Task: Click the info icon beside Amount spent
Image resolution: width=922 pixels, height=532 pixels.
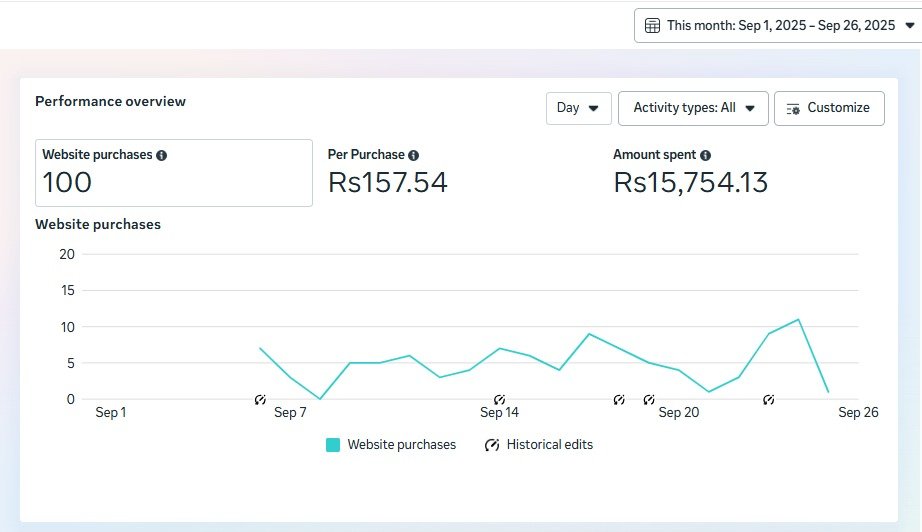Action: tap(706, 155)
